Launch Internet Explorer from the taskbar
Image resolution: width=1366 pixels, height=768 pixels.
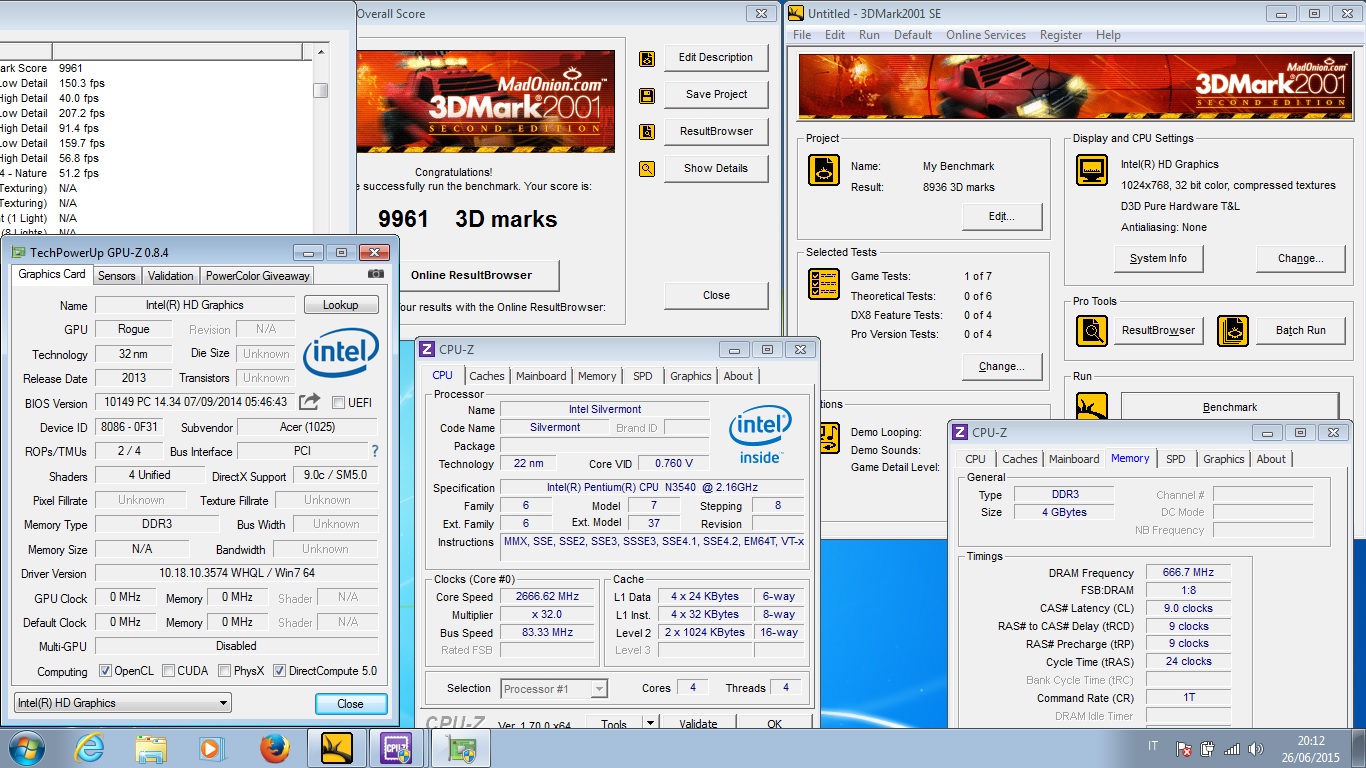(89, 747)
